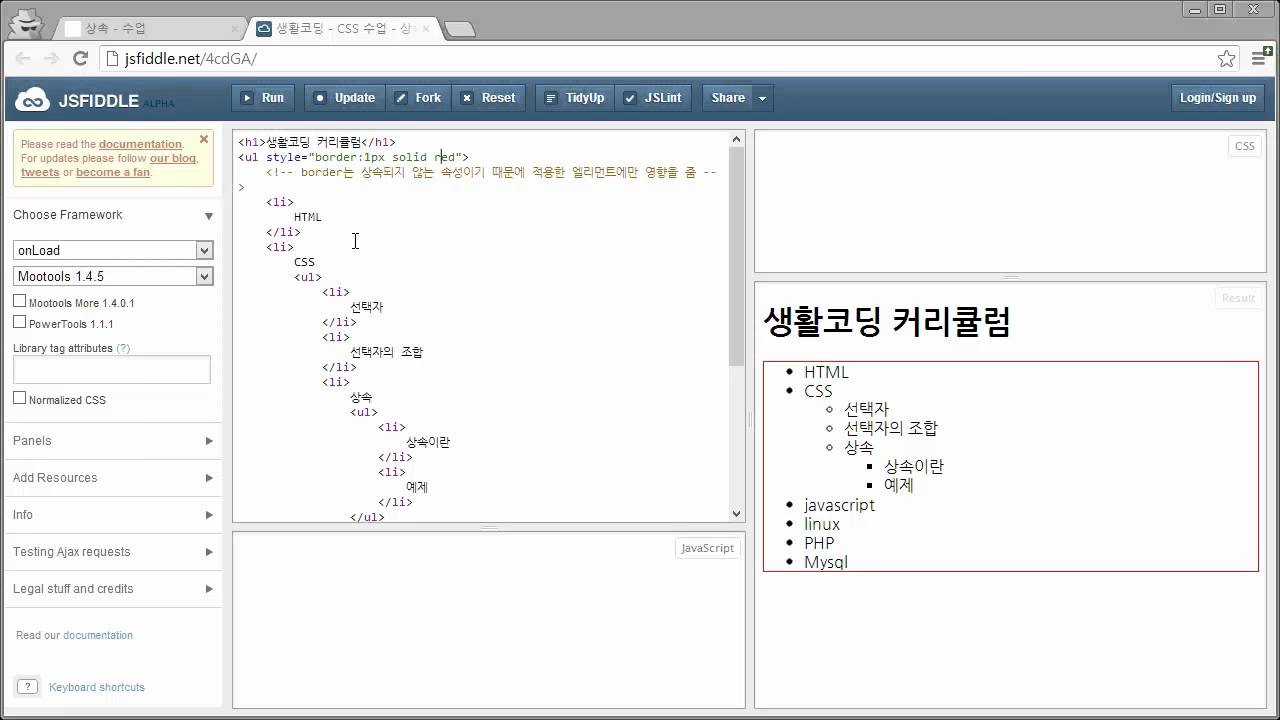Toggle the Normalized CSS checkbox
This screenshot has width=1280, height=720.
point(19,398)
